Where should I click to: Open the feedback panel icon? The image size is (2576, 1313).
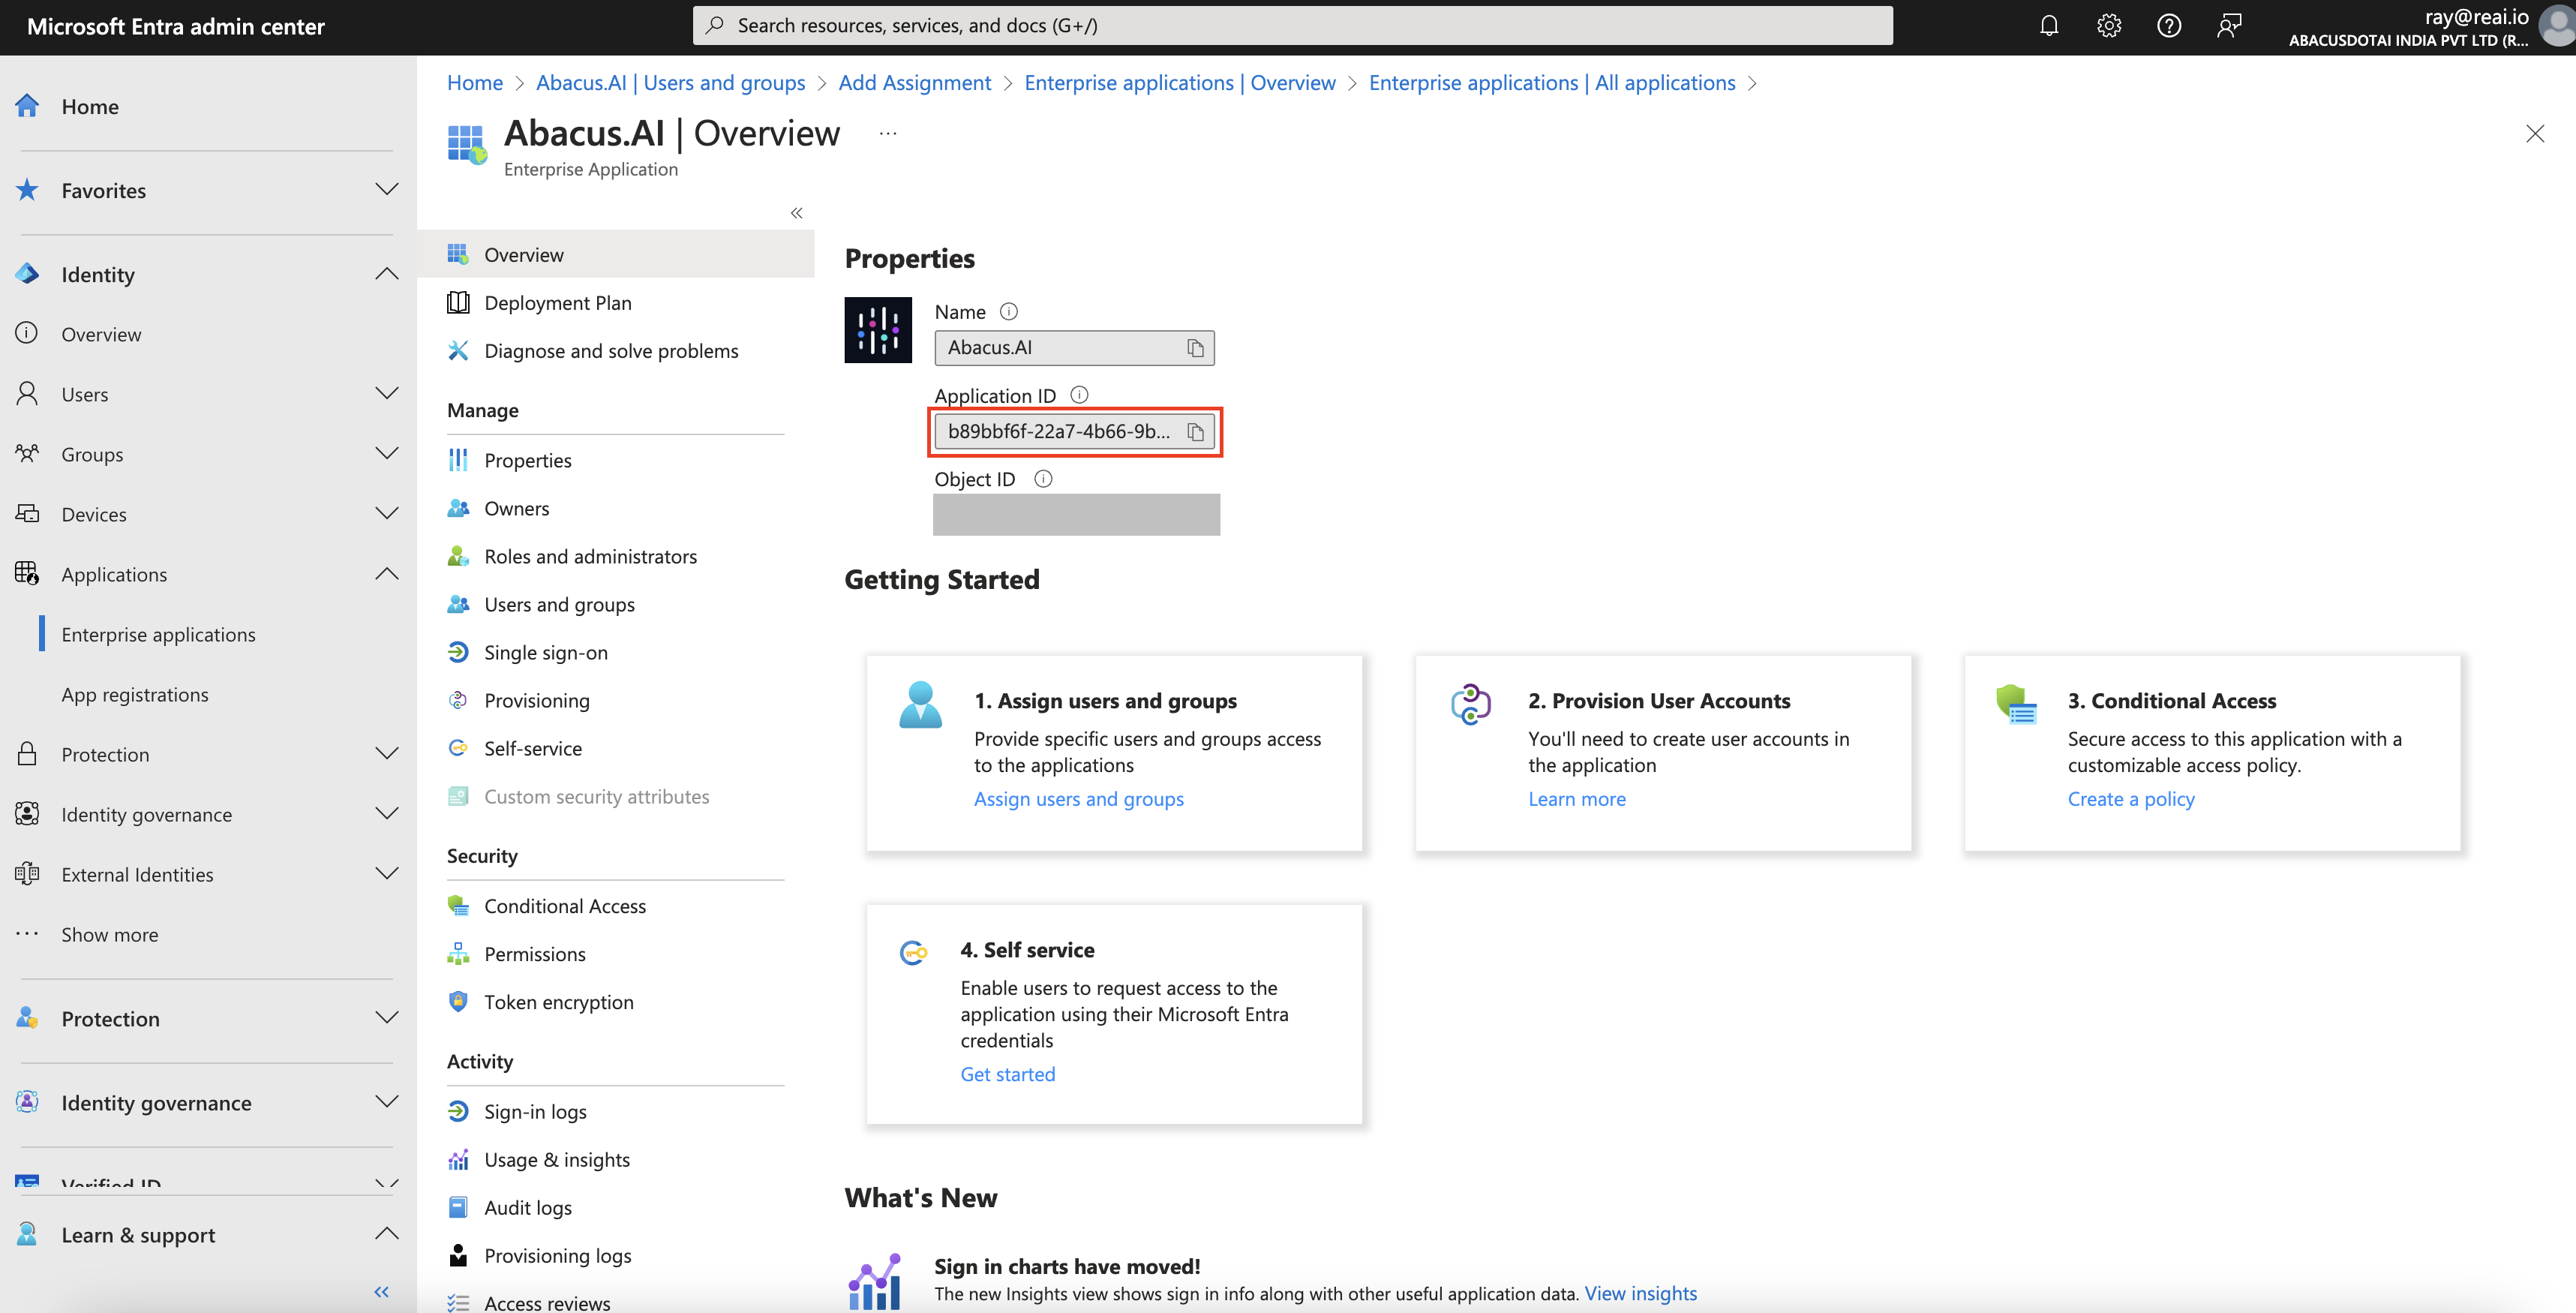click(x=2229, y=25)
